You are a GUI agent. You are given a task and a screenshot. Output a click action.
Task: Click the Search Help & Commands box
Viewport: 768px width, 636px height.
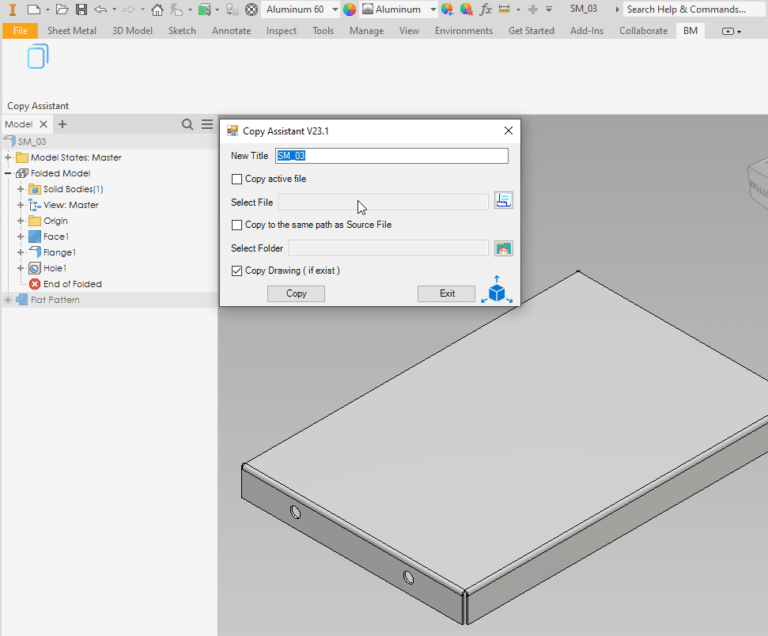(693, 9)
